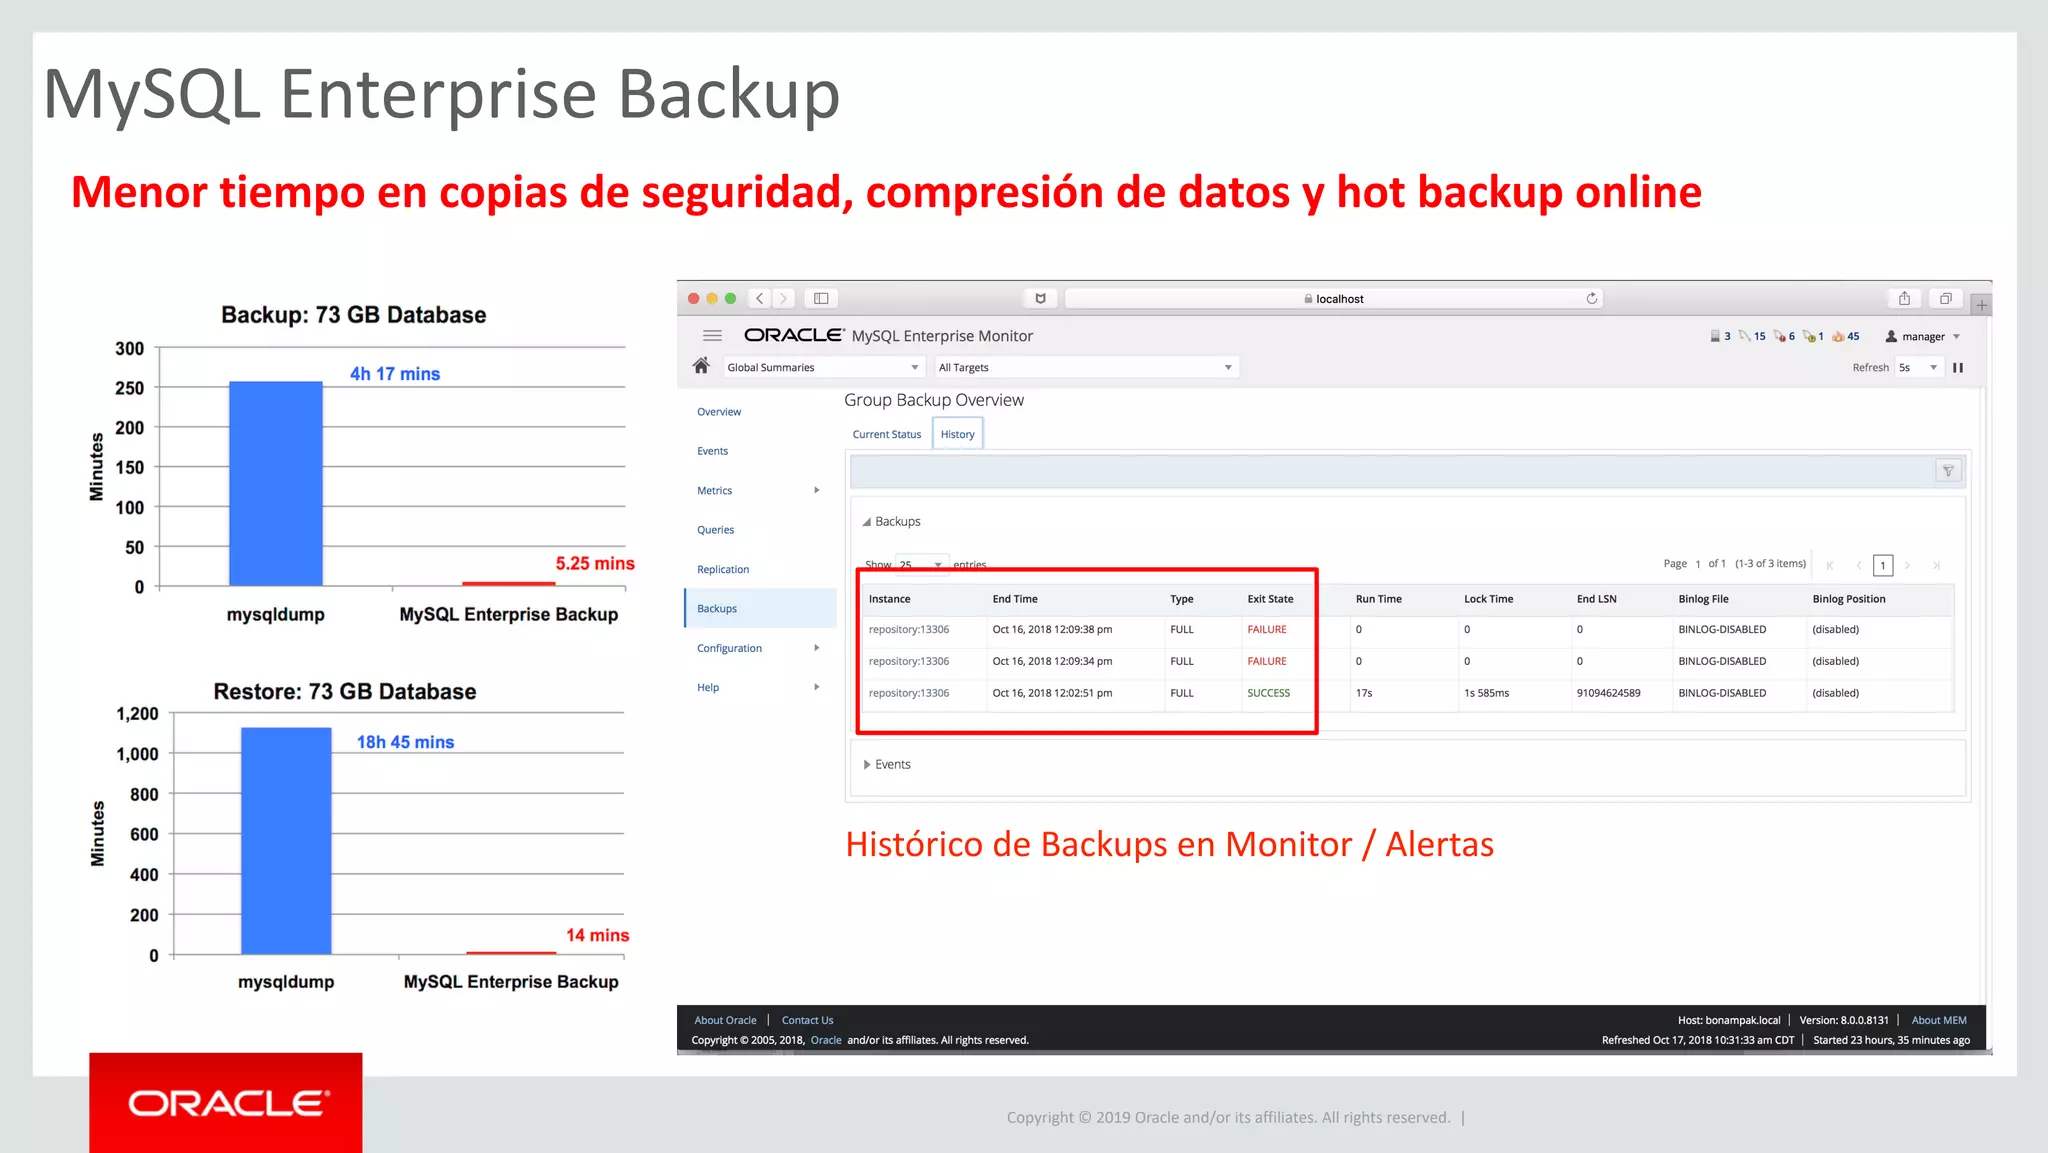
Task: Click the instances error icon showing 6
Action: (1784, 336)
